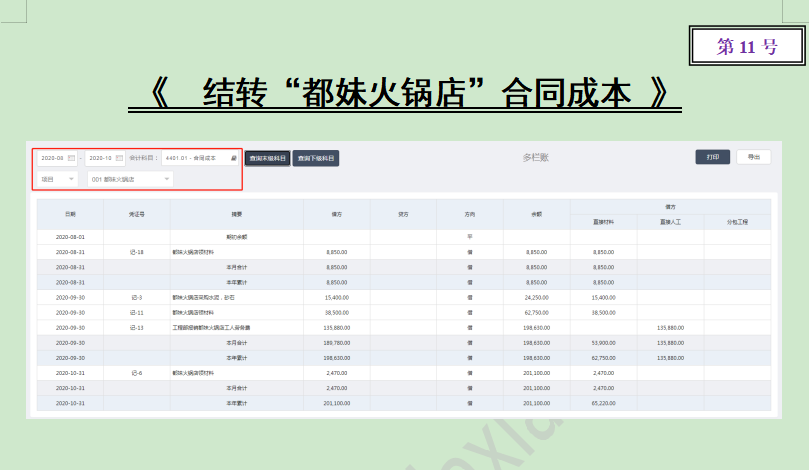Click the 直接人工 column header
809x470 pixels.
point(670,222)
